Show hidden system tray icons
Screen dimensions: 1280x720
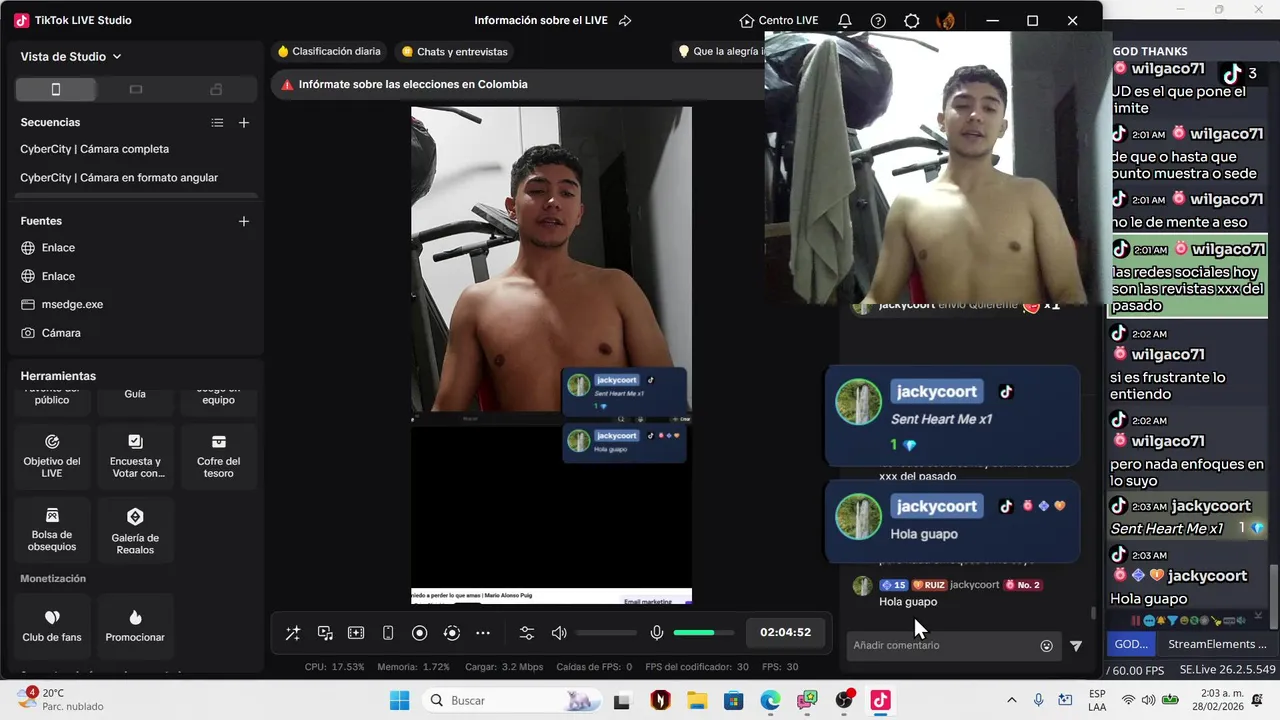pyautogui.click(x=1011, y=700)
